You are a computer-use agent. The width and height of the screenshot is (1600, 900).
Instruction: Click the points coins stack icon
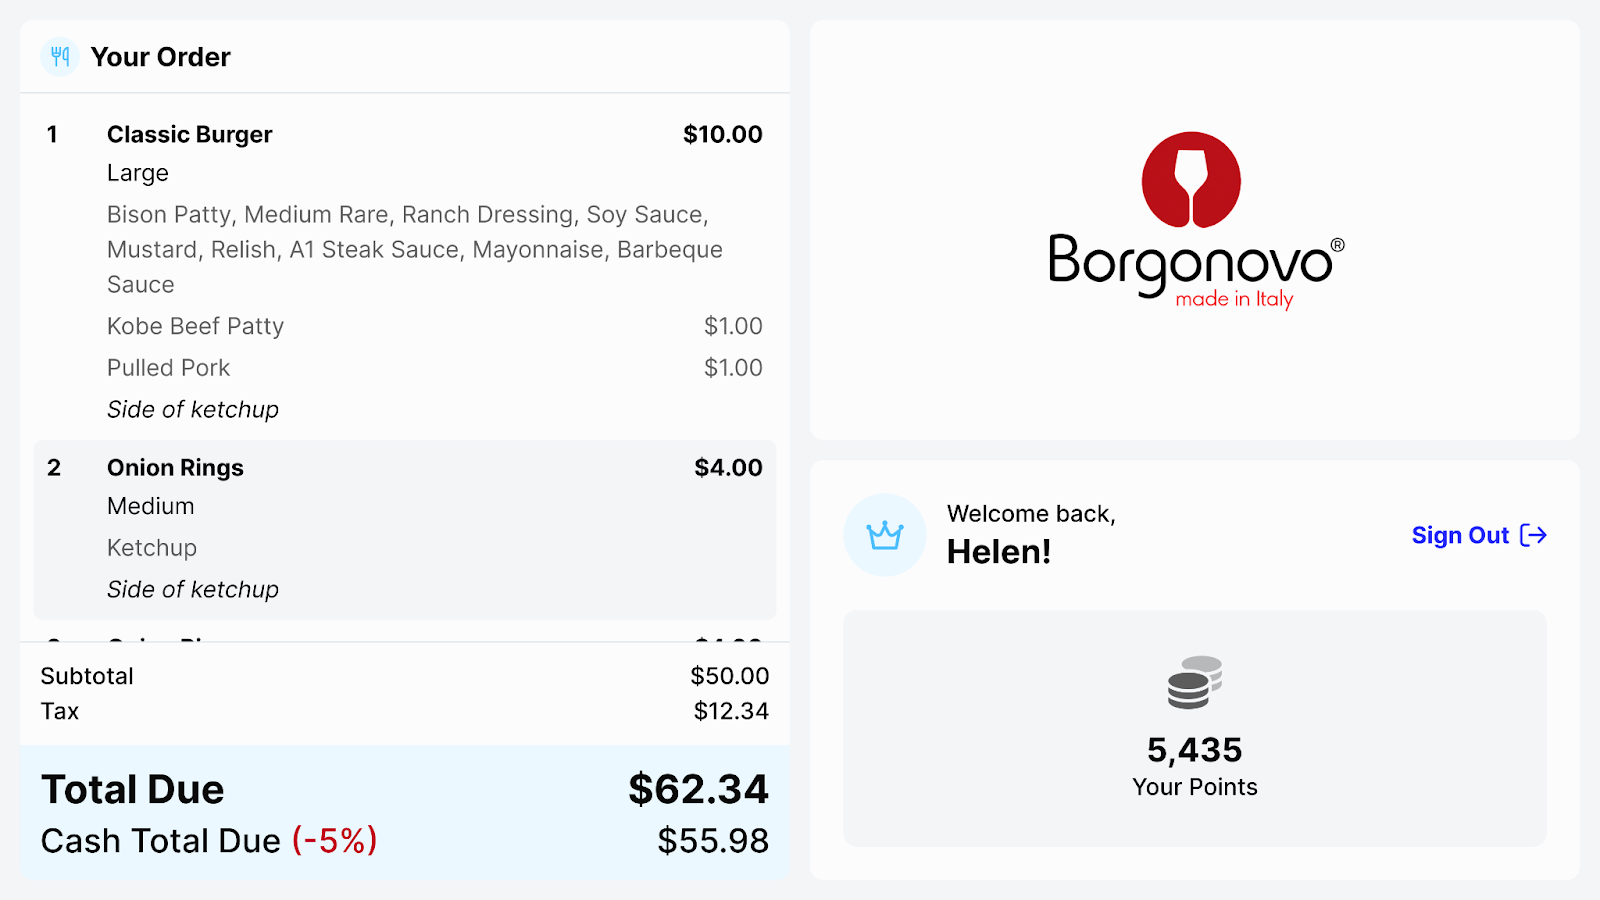[1194, 683]
